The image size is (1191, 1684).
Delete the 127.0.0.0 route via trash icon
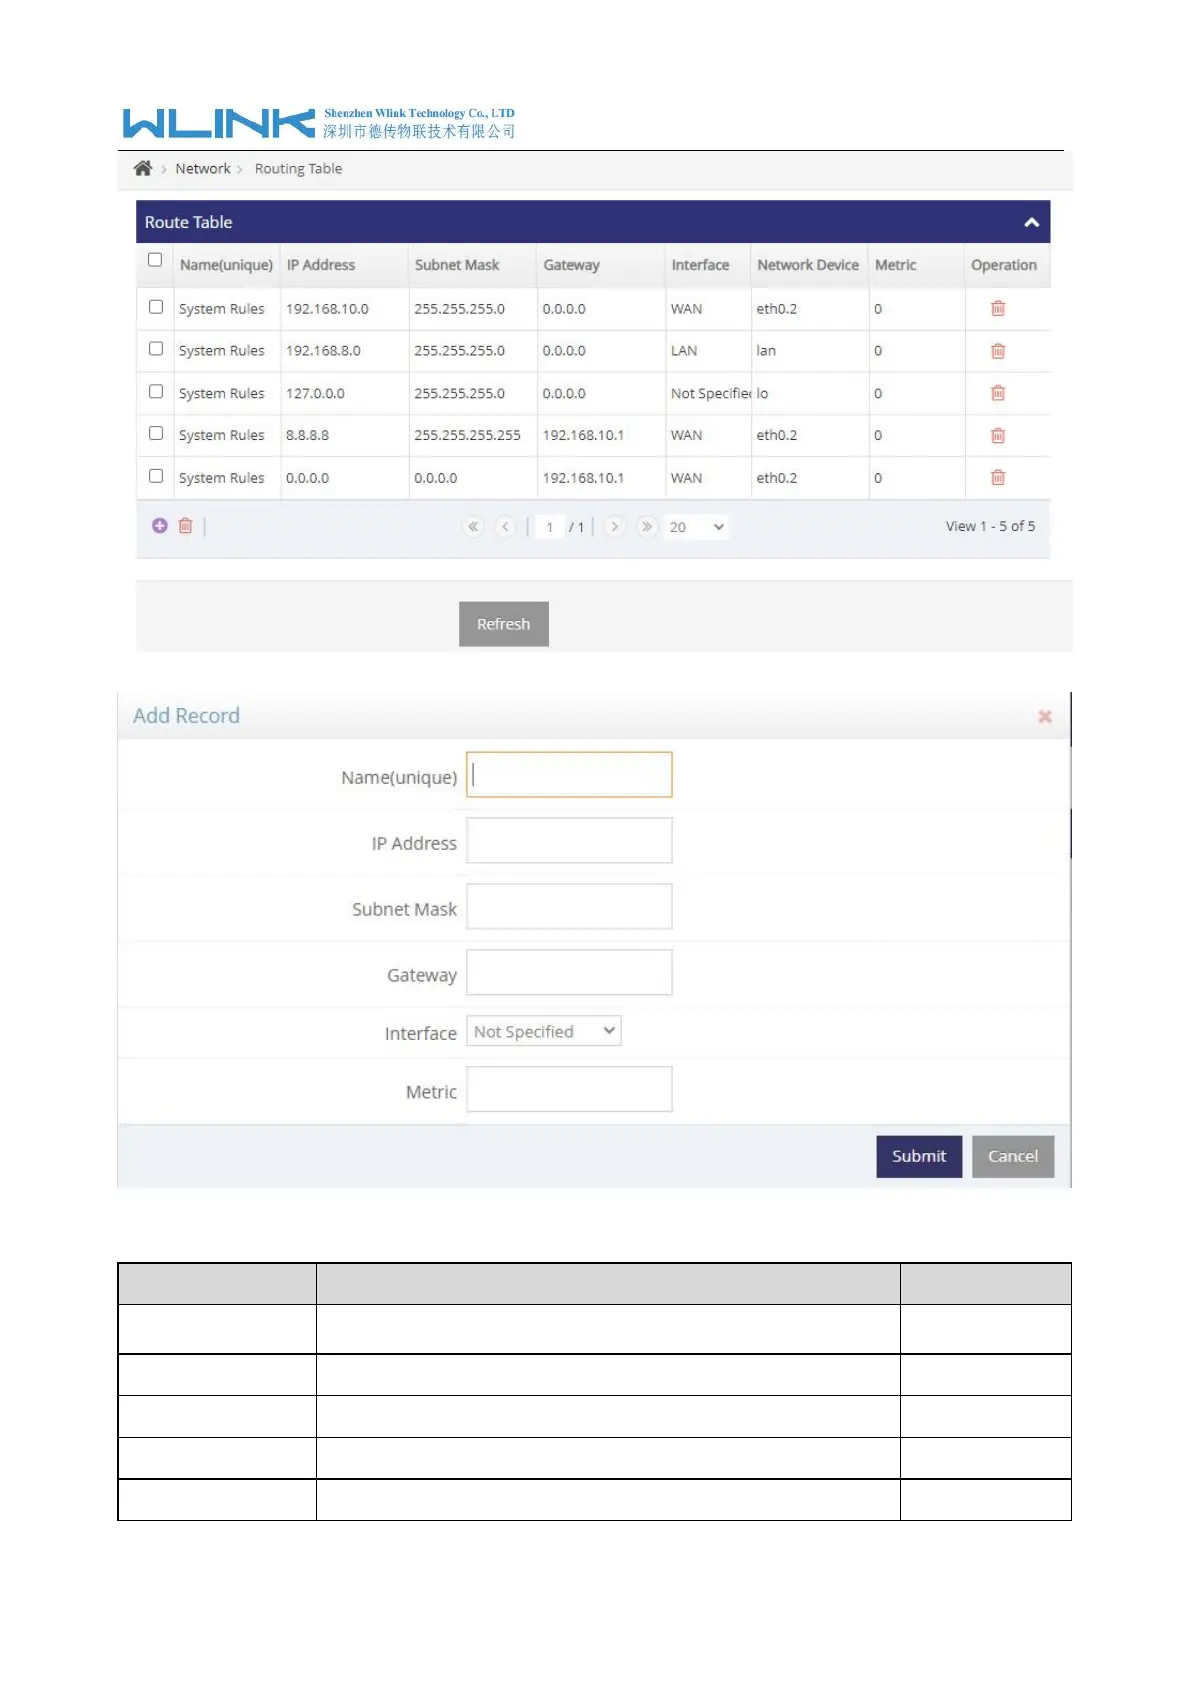pos(997,393)
